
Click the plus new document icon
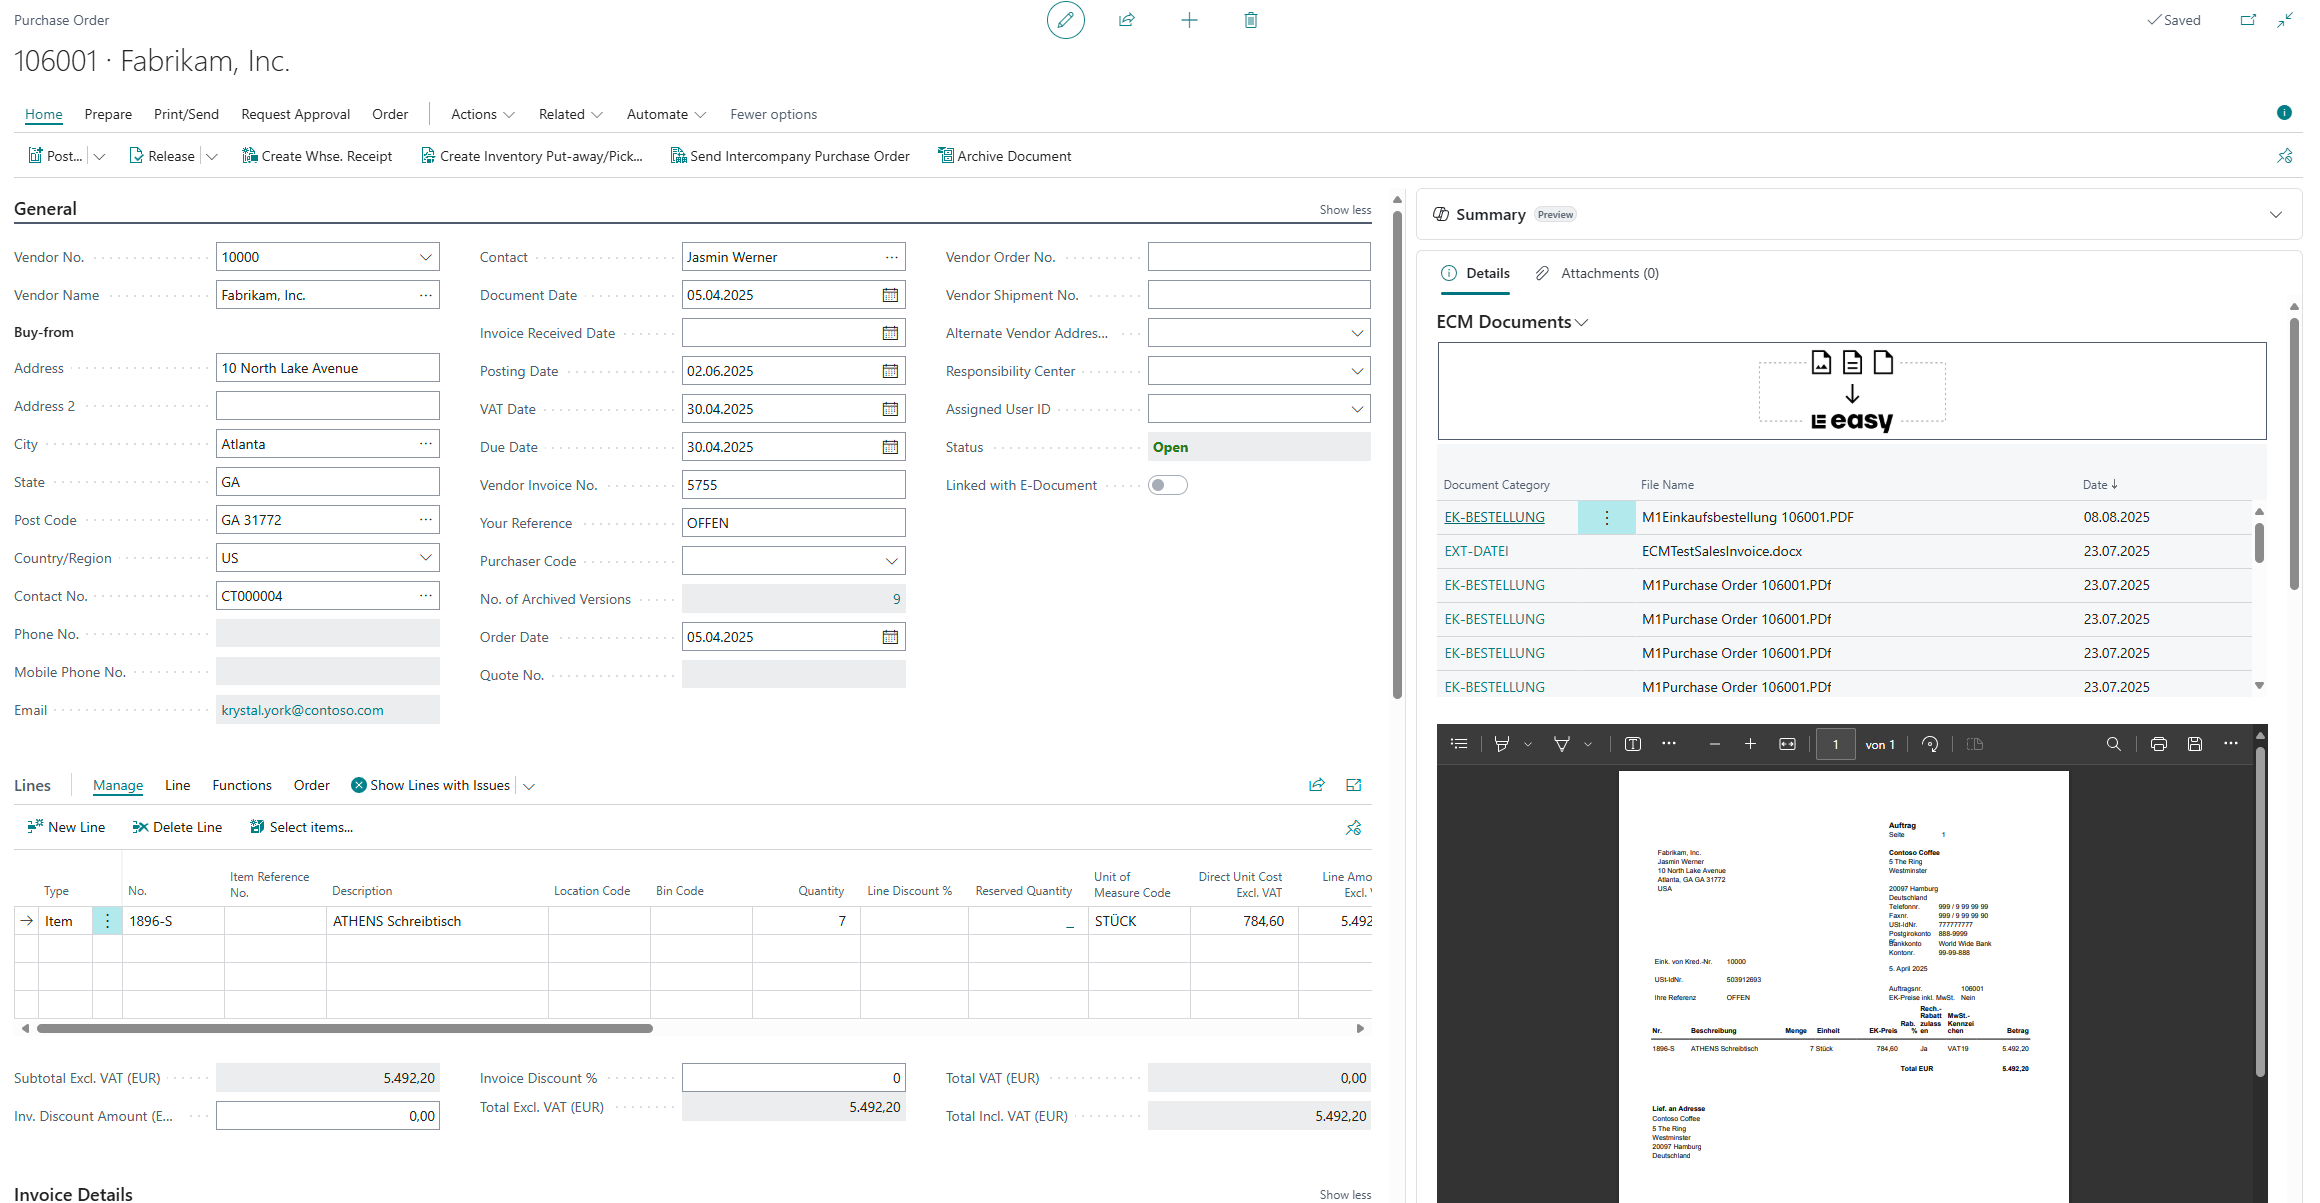[1189, 20]
